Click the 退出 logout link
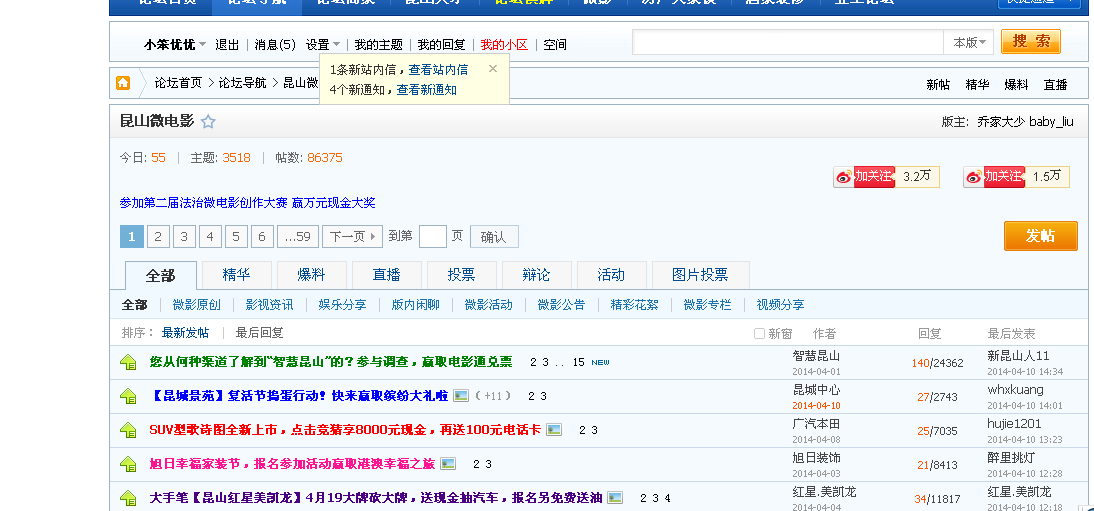This screenshot has width=1094, height=511. click(227, 45)
